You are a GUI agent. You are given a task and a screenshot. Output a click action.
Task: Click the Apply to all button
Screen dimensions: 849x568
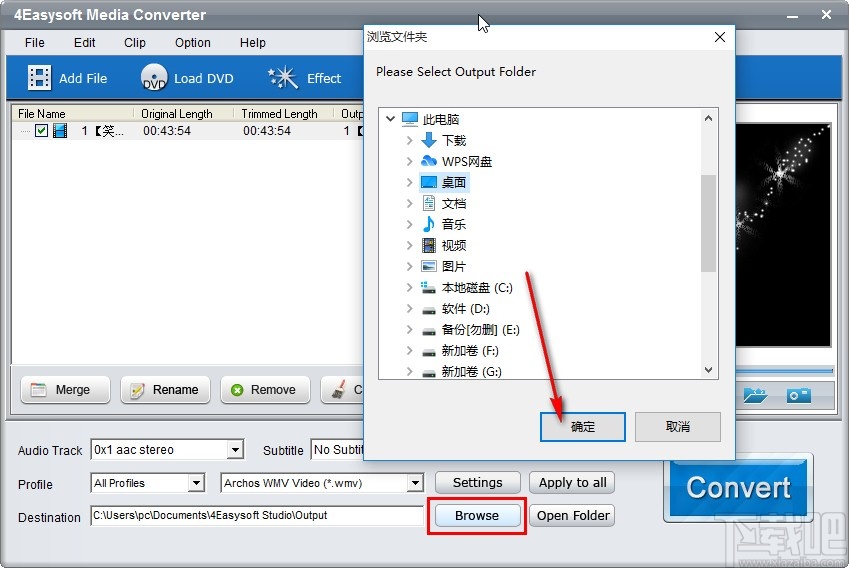tap(572, 482)
